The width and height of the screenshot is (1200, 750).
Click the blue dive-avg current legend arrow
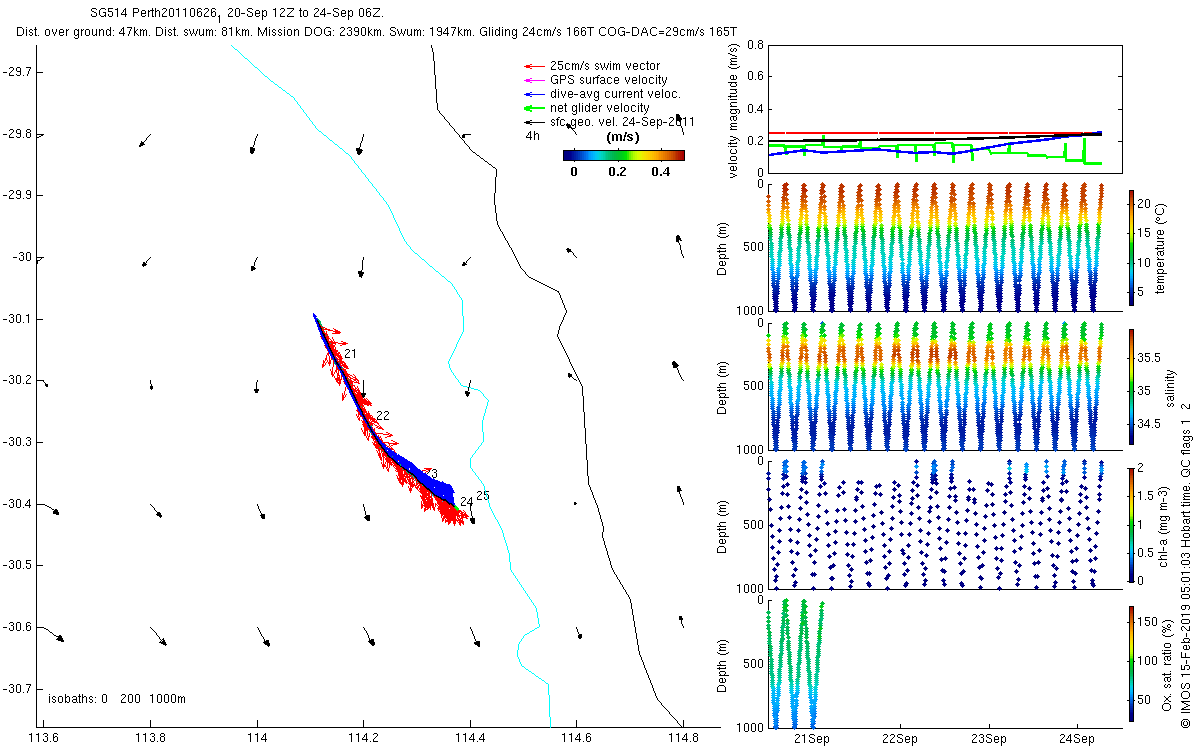point(532,94)
